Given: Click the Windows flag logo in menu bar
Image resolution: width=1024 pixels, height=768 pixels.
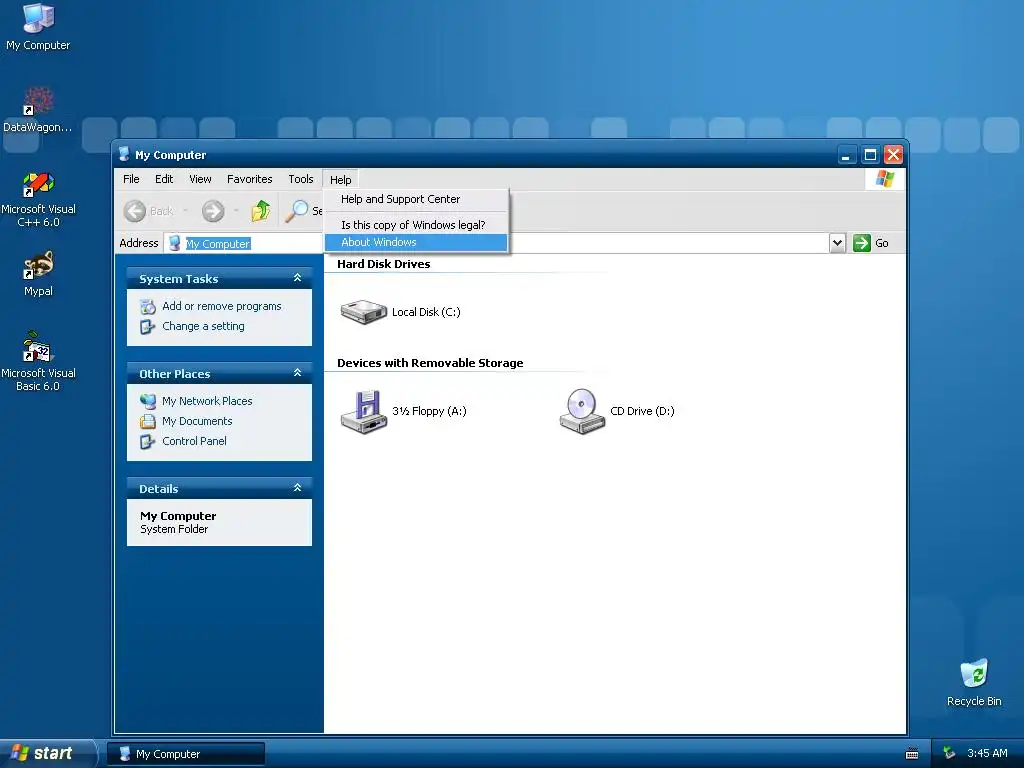Looking at the screenshot, I should tap(885, 179).
